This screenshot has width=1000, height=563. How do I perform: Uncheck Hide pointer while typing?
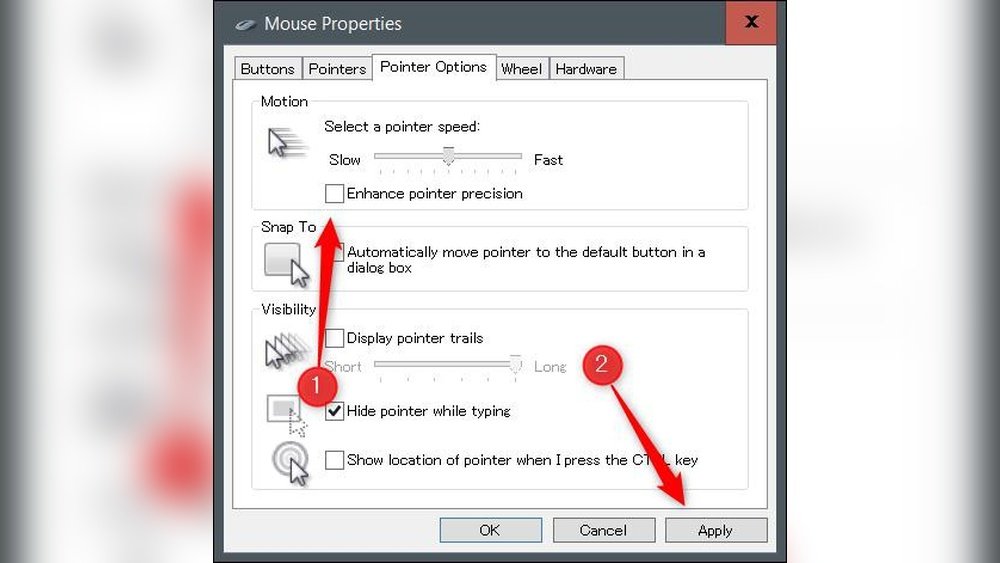coord(335,411)
